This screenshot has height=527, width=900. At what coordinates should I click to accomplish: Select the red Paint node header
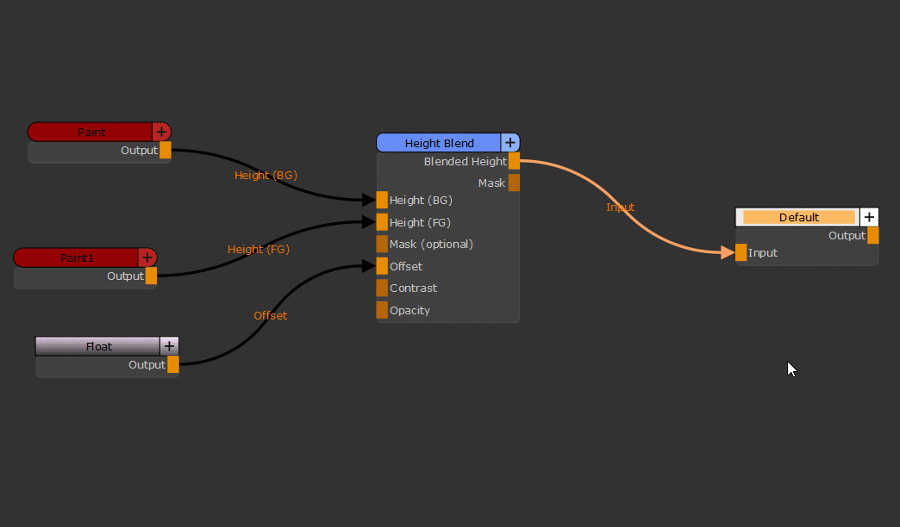coord(91,132)
